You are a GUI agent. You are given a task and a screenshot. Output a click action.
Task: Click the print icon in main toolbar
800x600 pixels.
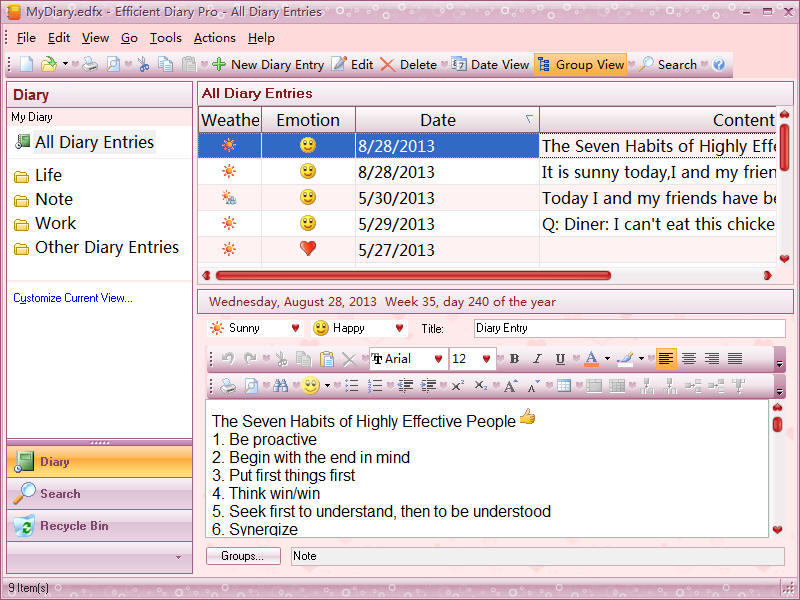(x=90, y=64)
